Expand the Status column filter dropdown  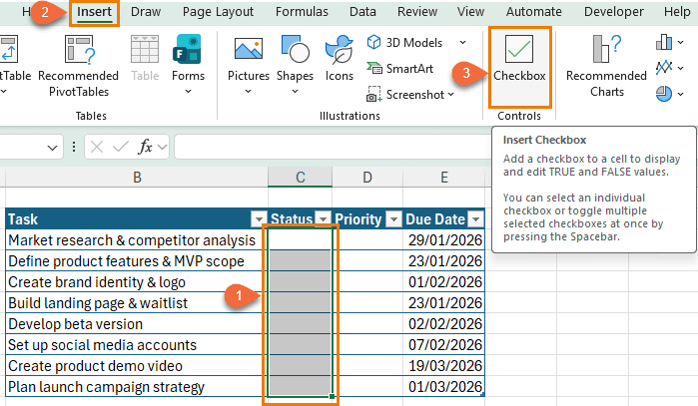323,220
